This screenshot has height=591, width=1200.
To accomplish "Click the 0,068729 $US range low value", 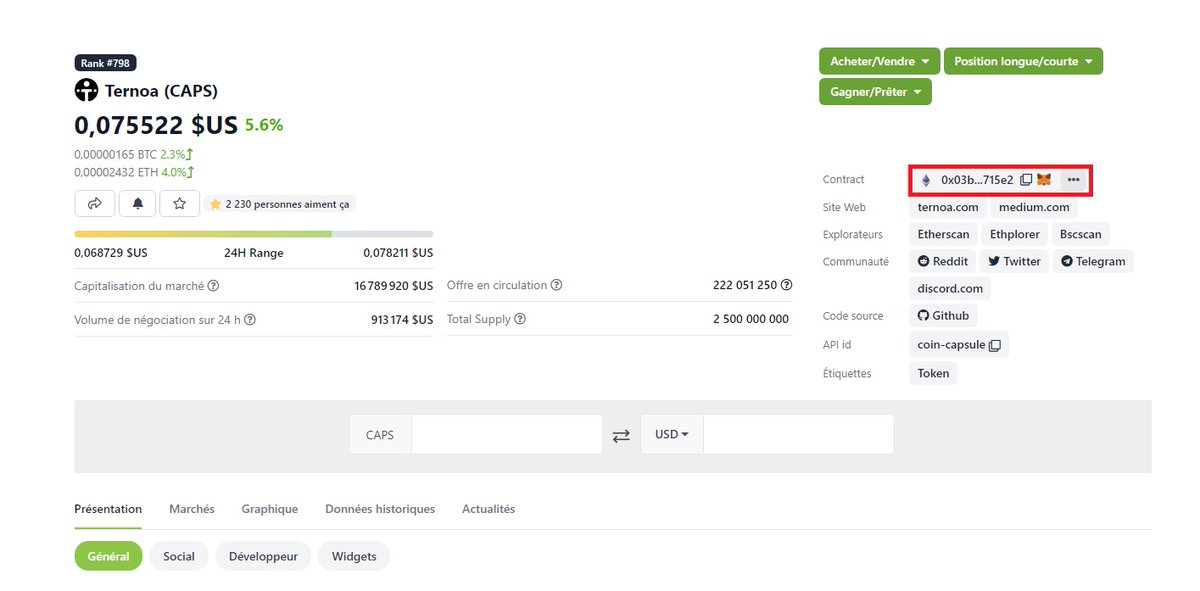I will pyautogui.click(x=111, y=253).
